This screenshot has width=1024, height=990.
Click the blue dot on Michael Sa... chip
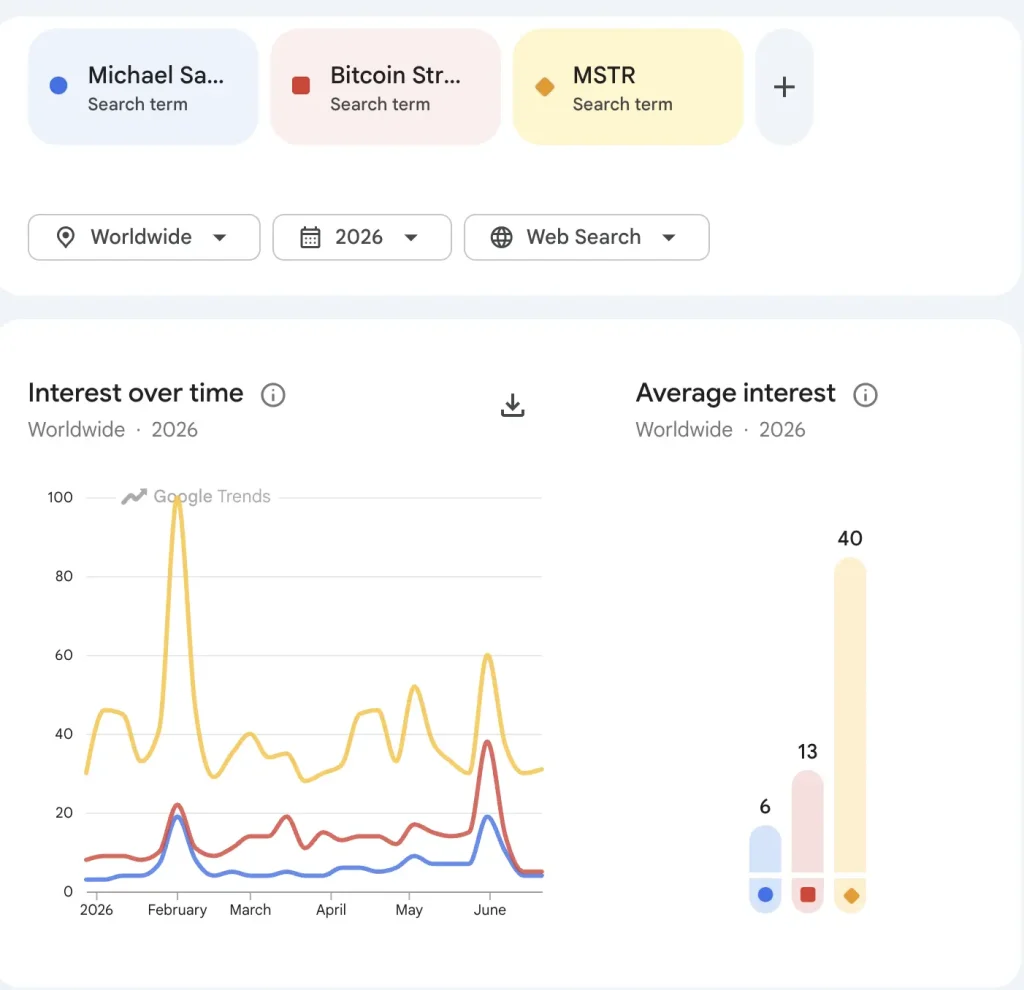point(59,86)
